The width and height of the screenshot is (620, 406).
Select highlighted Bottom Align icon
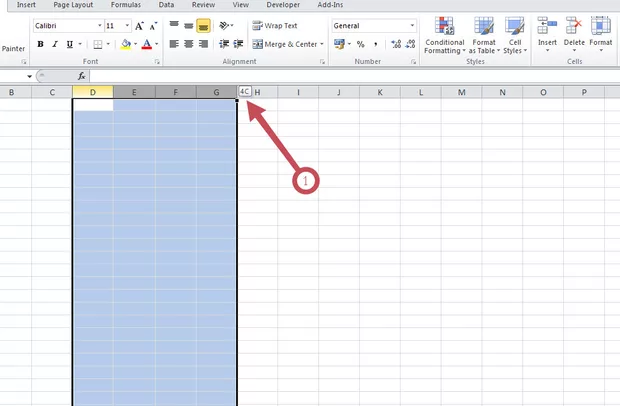click(x=203, y=26)
